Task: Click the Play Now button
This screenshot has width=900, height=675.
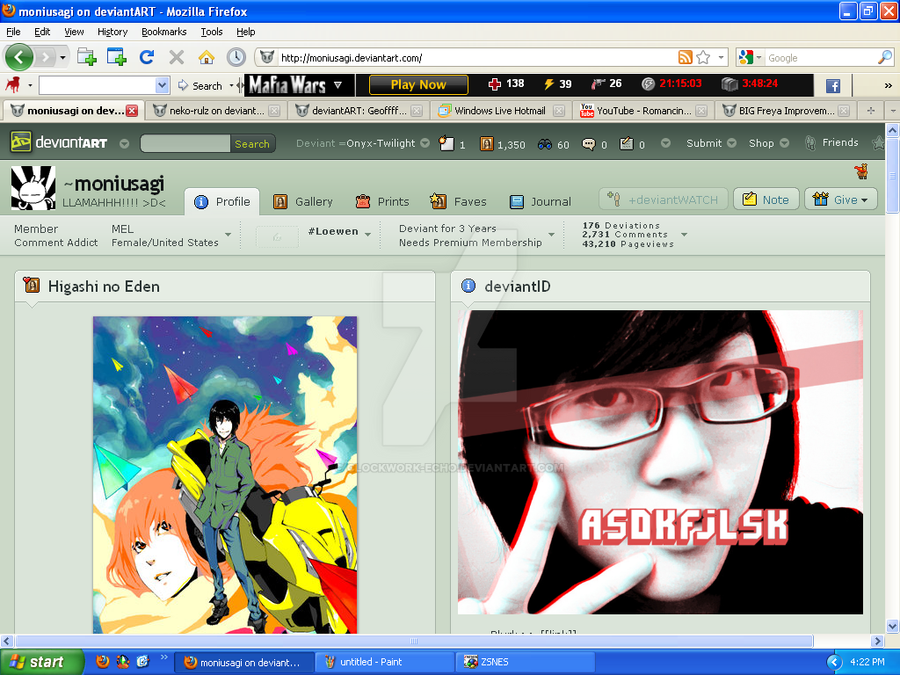Action: [x=418, y=85]
